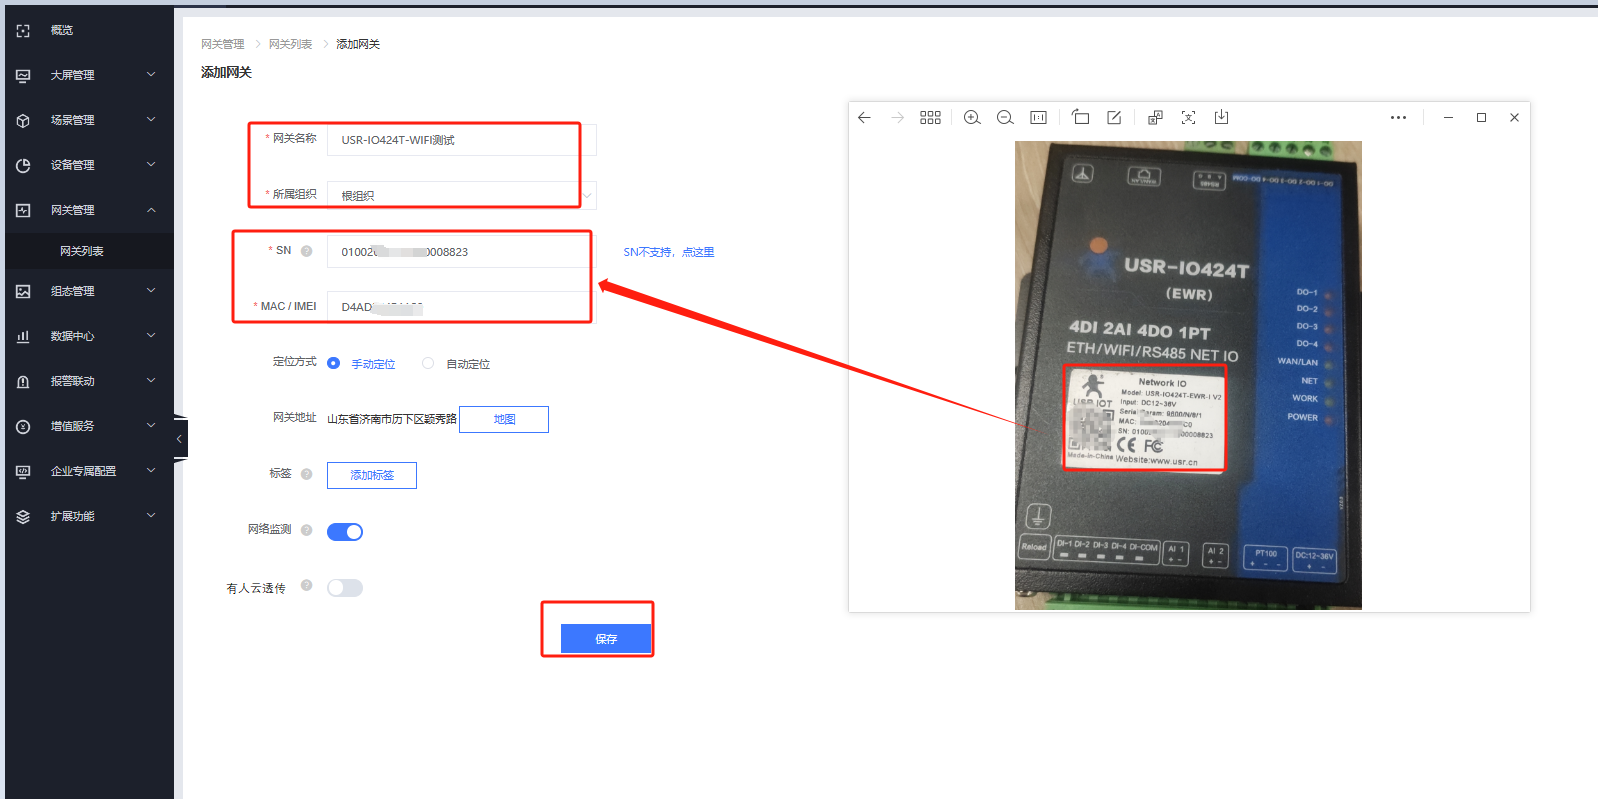Click the 企业专属配置 monitor icon
1598x799 pixels.
[x=23, y=472]
